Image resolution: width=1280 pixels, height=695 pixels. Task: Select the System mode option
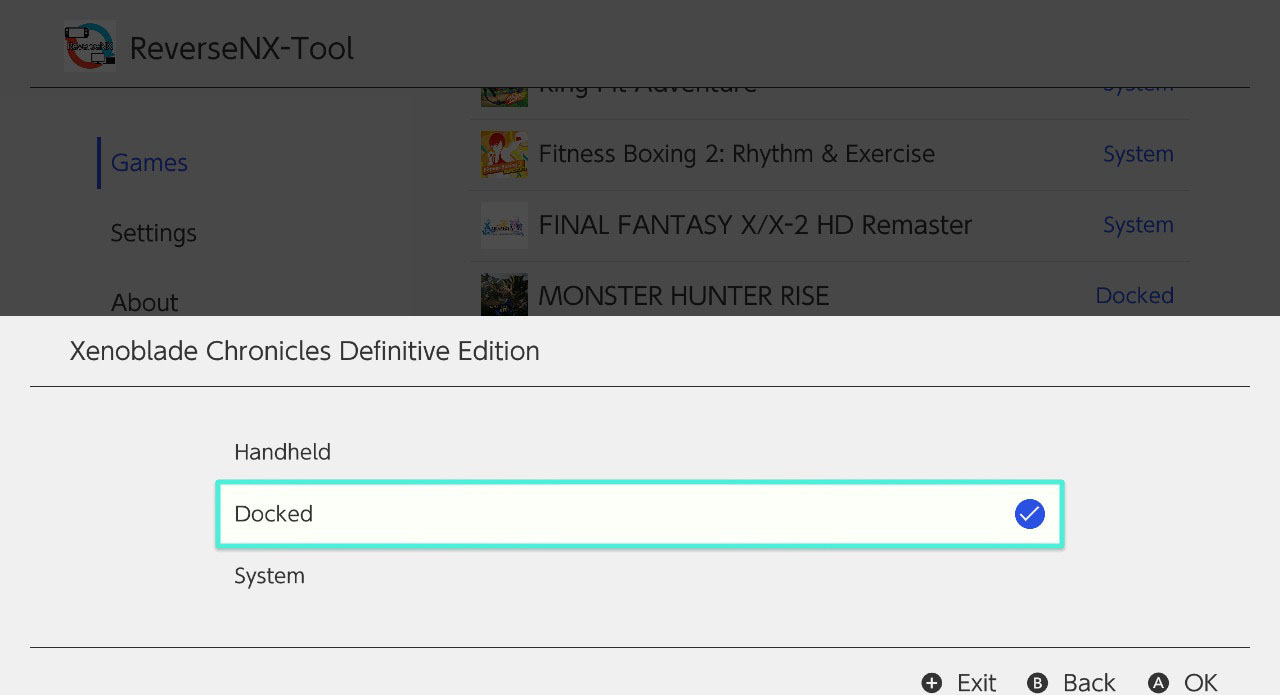(x=640, y=576)
